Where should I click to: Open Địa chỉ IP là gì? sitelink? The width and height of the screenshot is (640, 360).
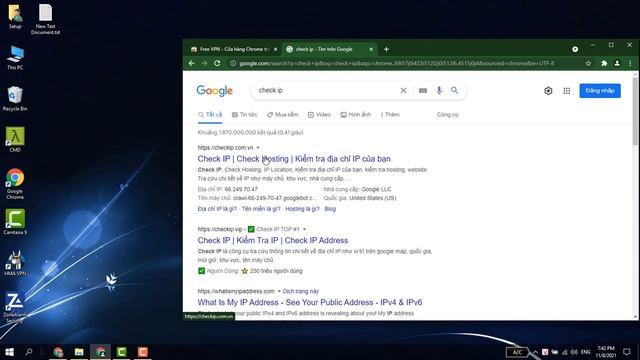click(x=217, y=209)
